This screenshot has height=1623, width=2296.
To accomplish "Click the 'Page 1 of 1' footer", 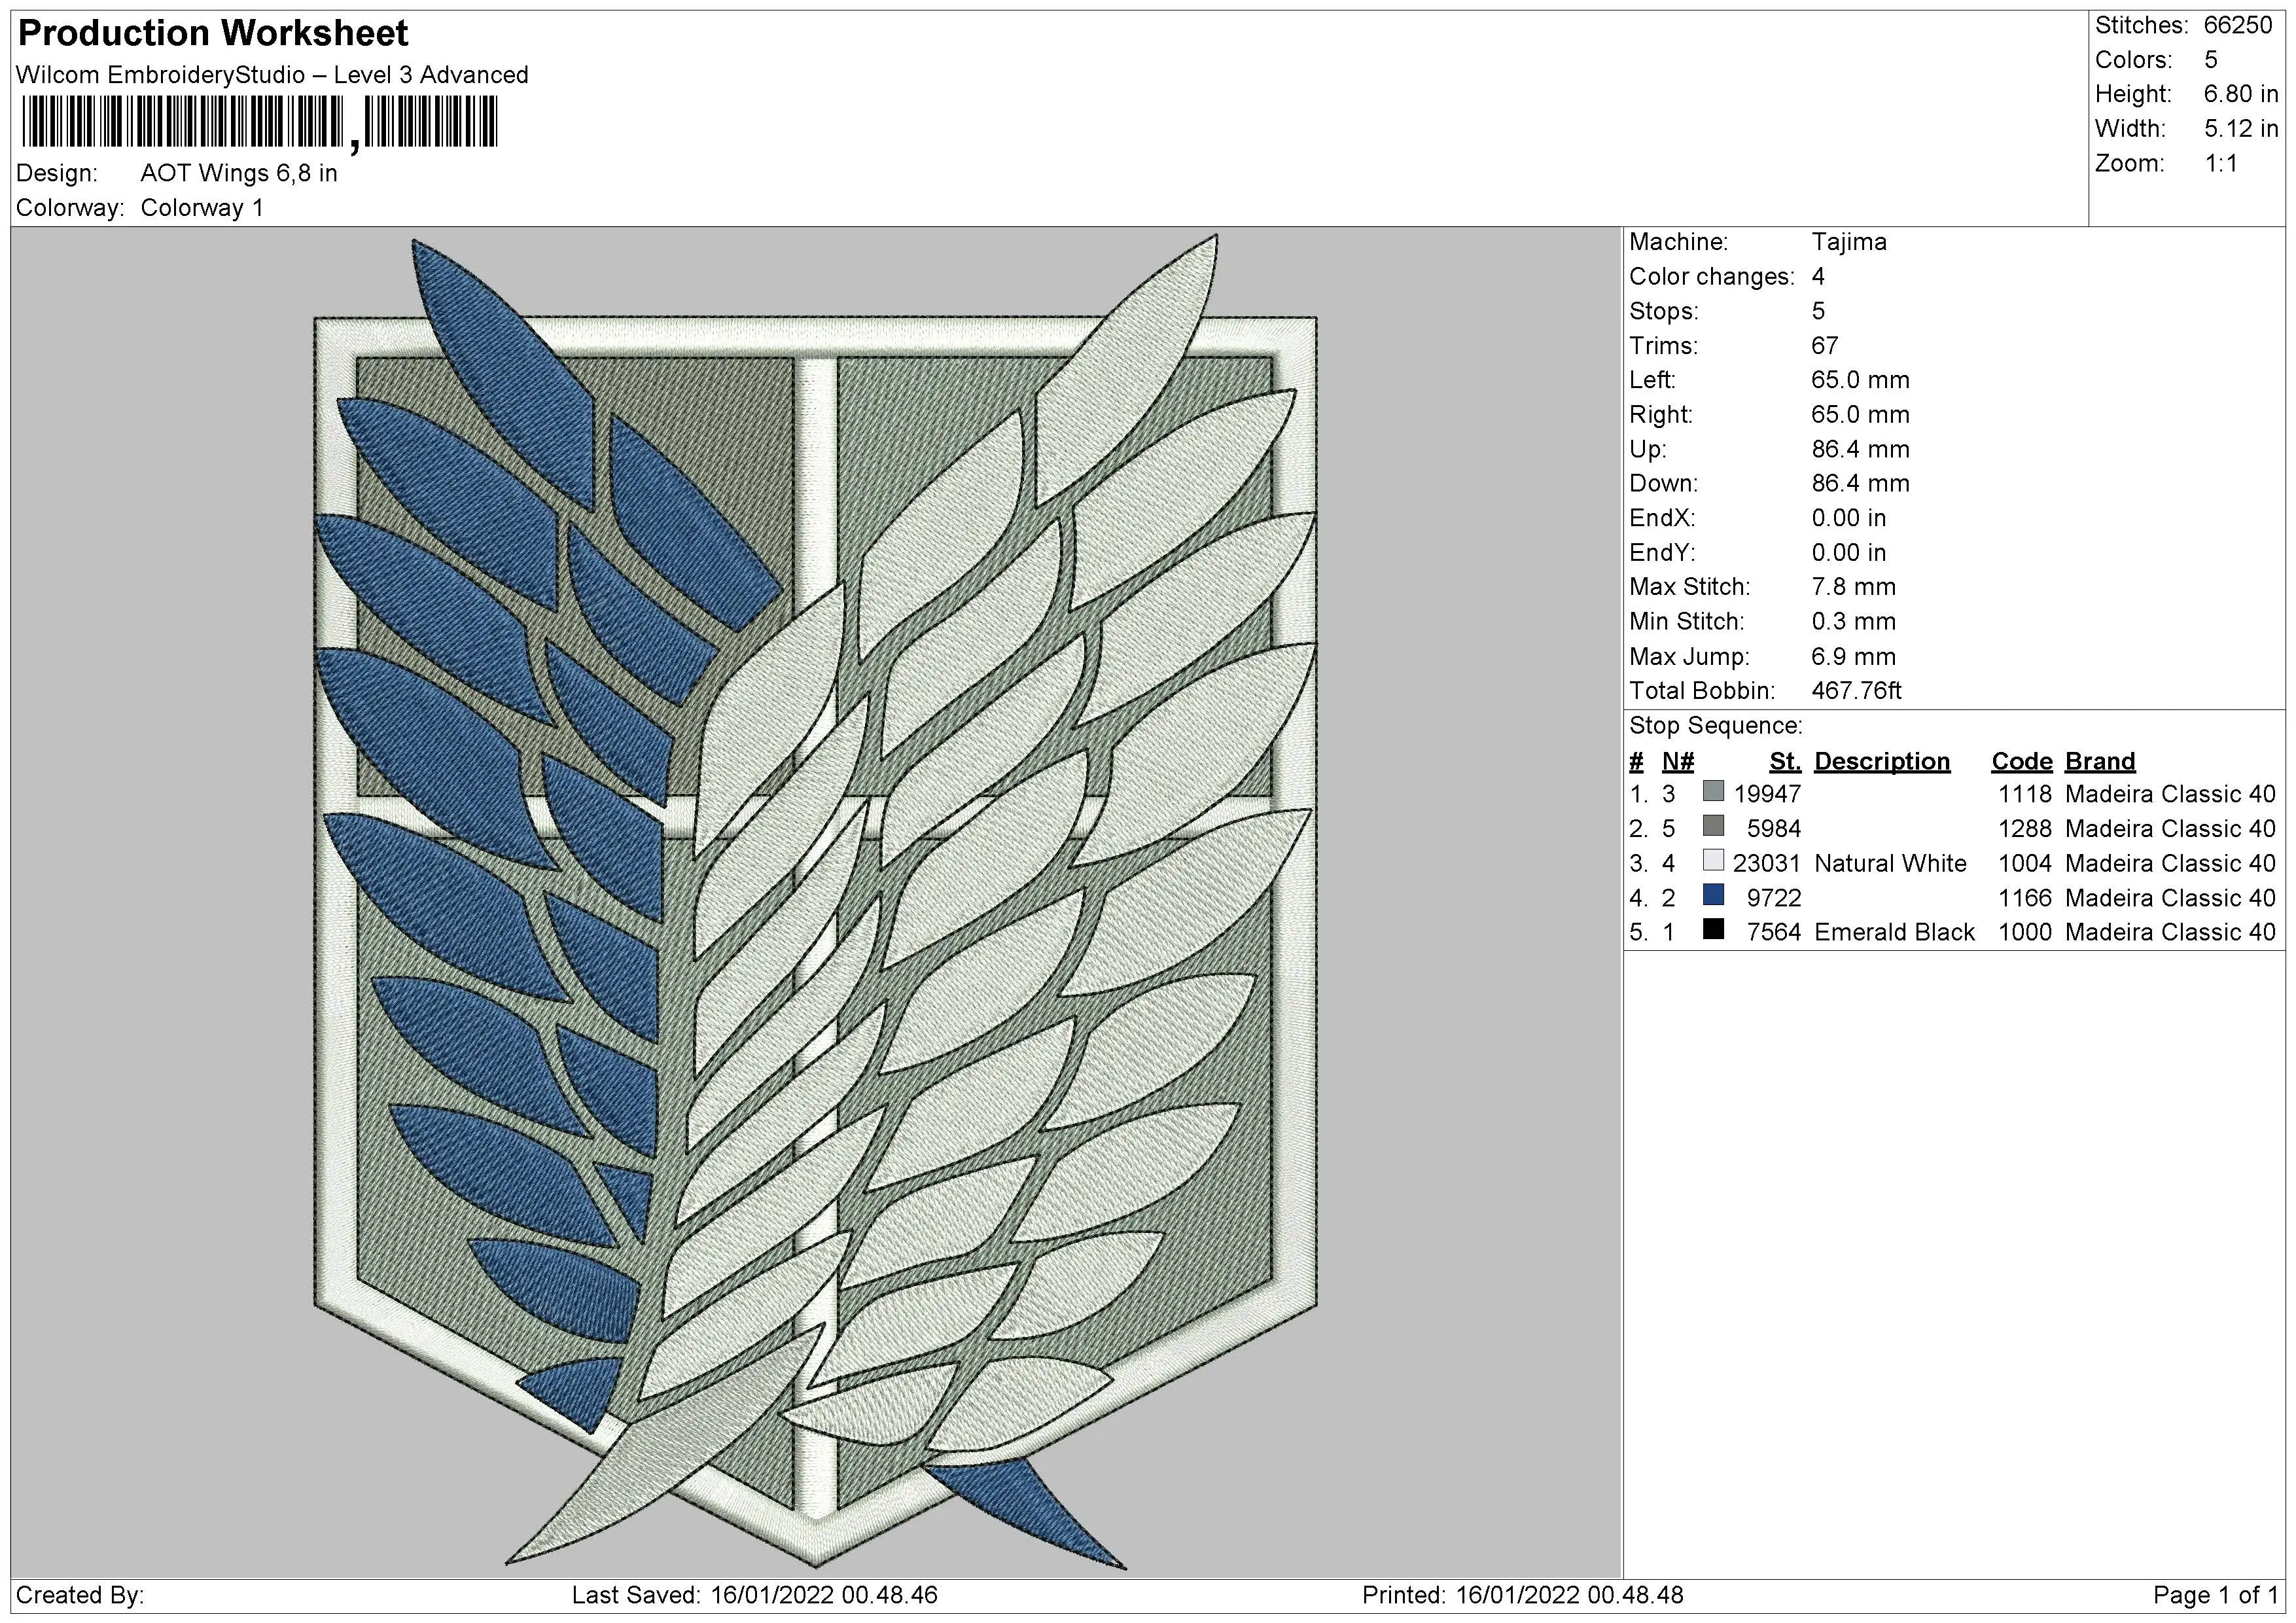I will click(2215, 1595).
